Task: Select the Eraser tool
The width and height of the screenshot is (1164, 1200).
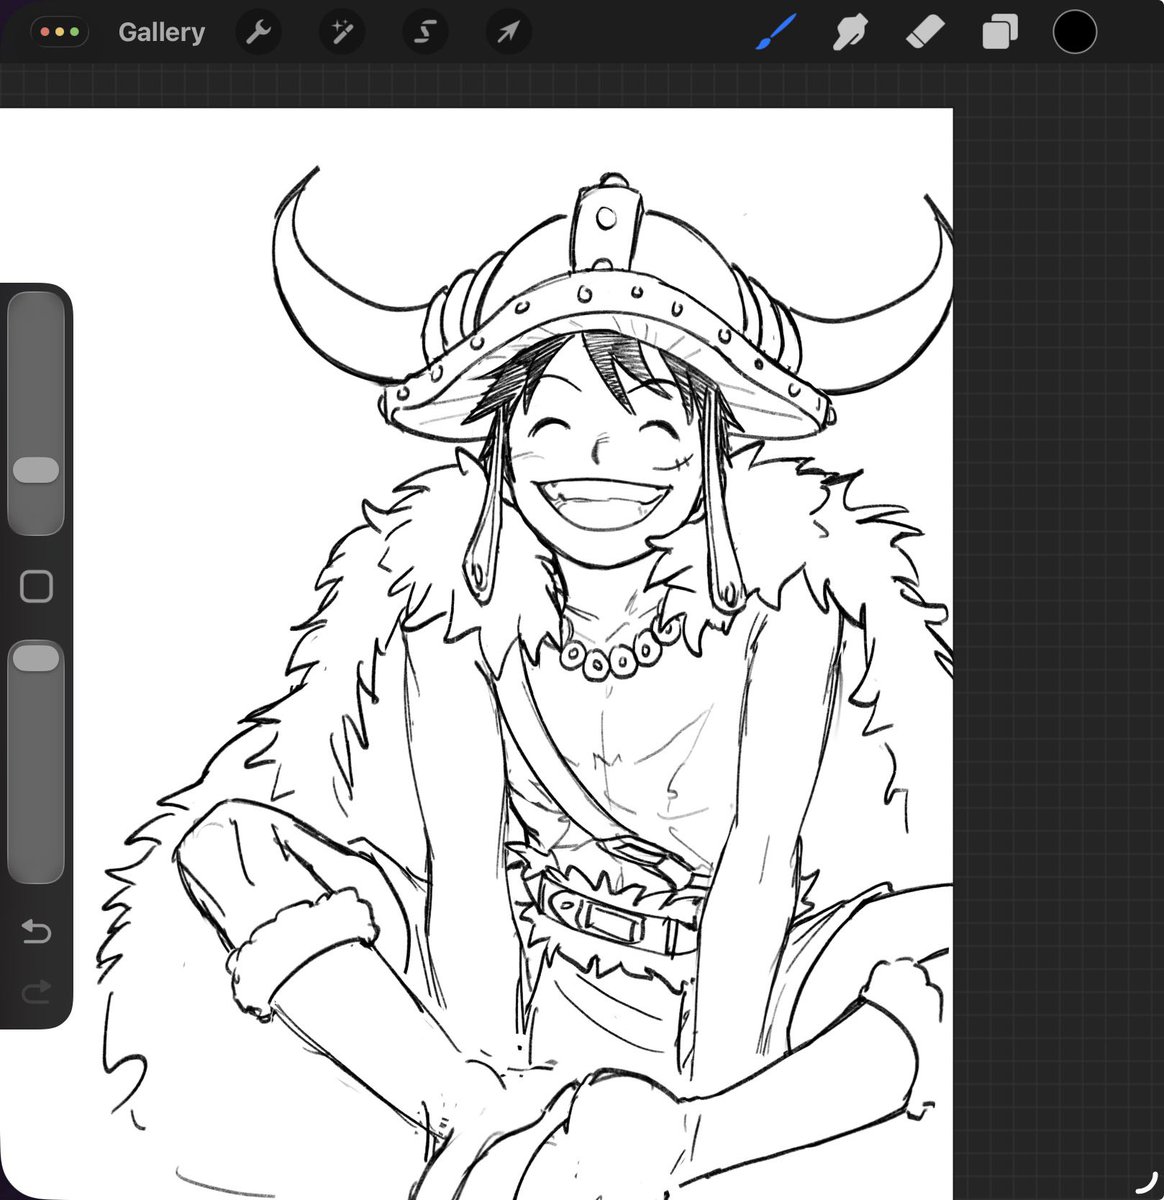Action: [923, 33]
